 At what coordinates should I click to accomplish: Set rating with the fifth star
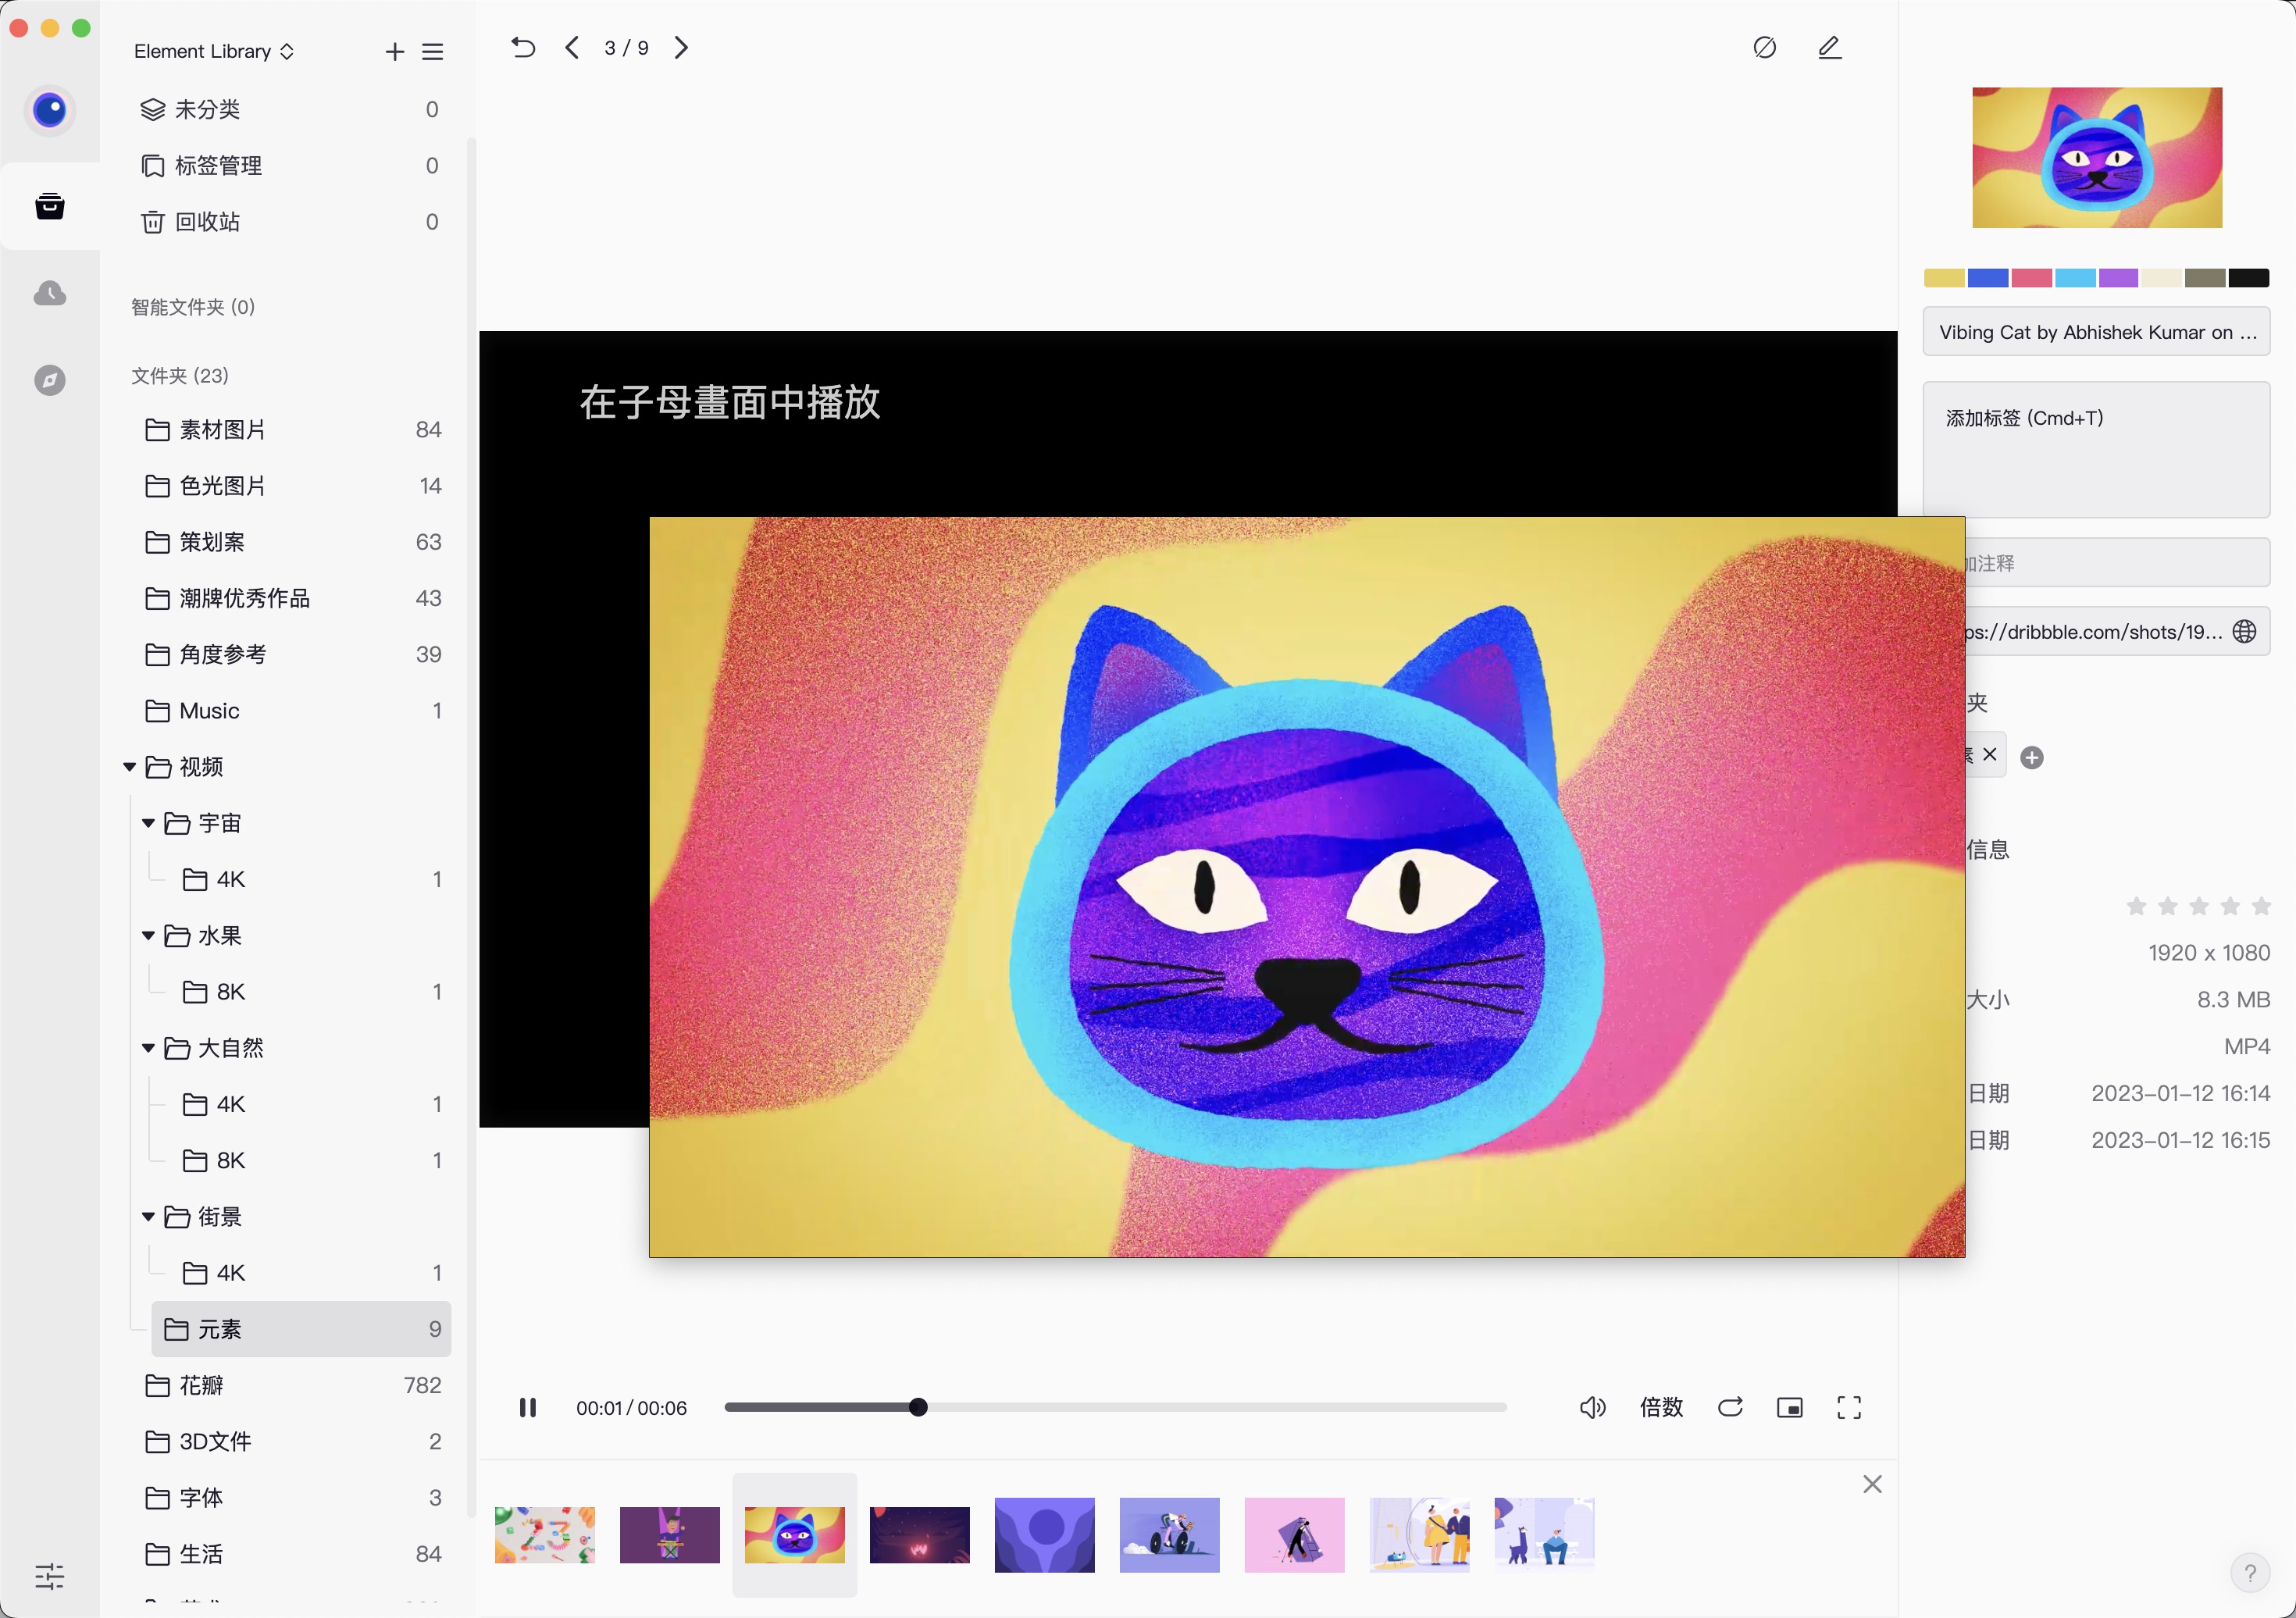[x=2260, y=906]
